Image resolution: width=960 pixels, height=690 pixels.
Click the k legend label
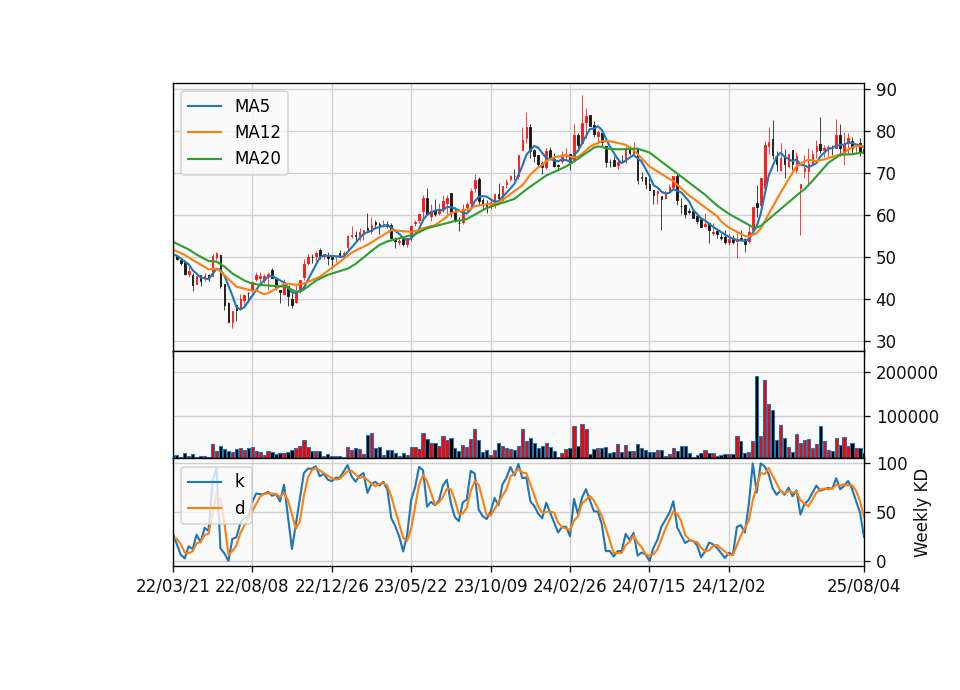[x=239, y=481]
